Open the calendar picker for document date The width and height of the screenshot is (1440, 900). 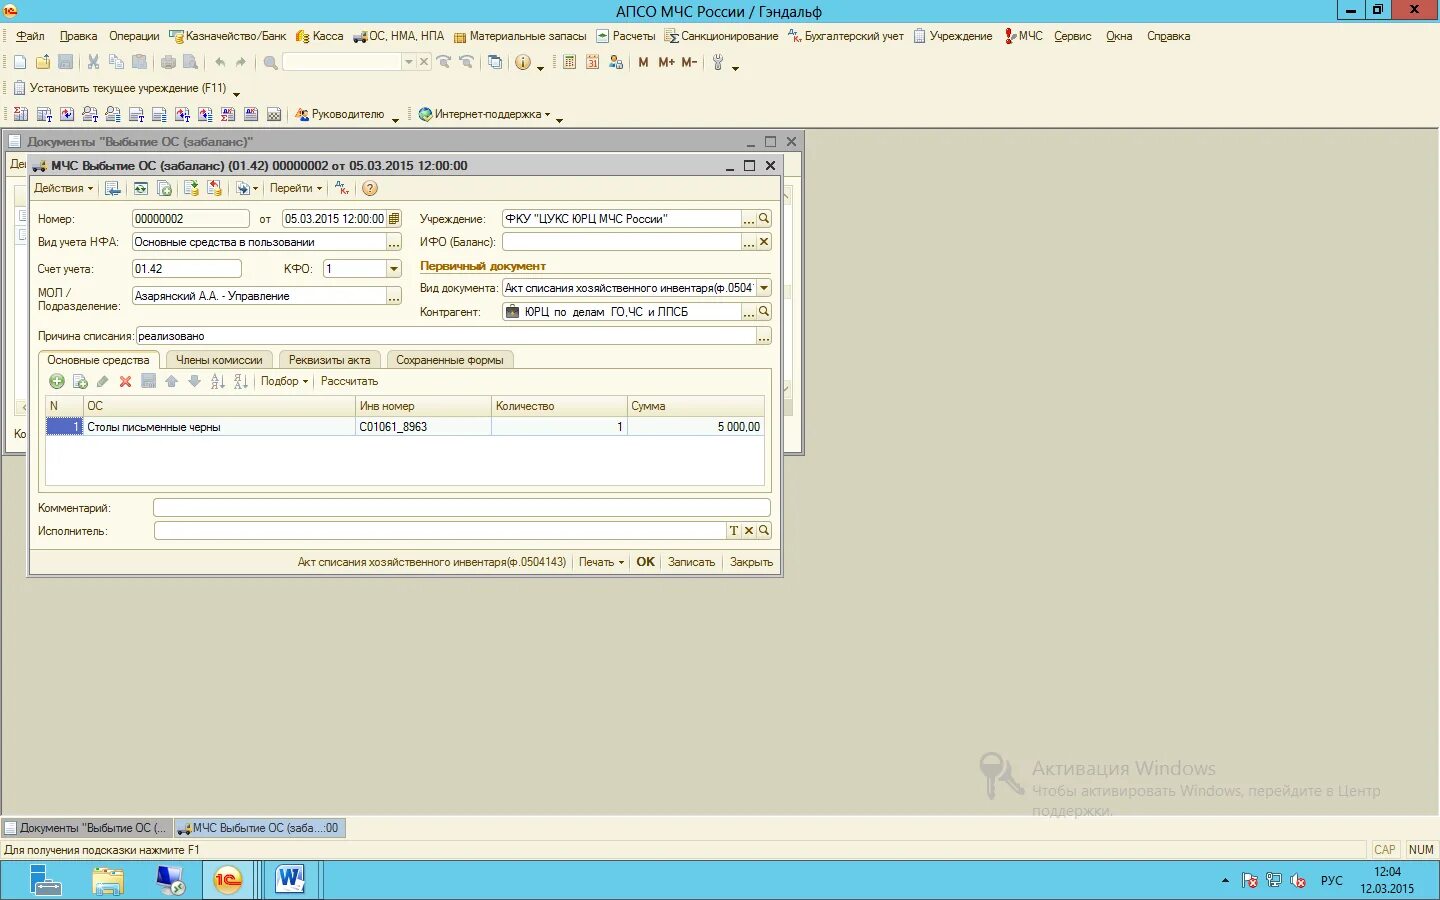click(394, 219)
